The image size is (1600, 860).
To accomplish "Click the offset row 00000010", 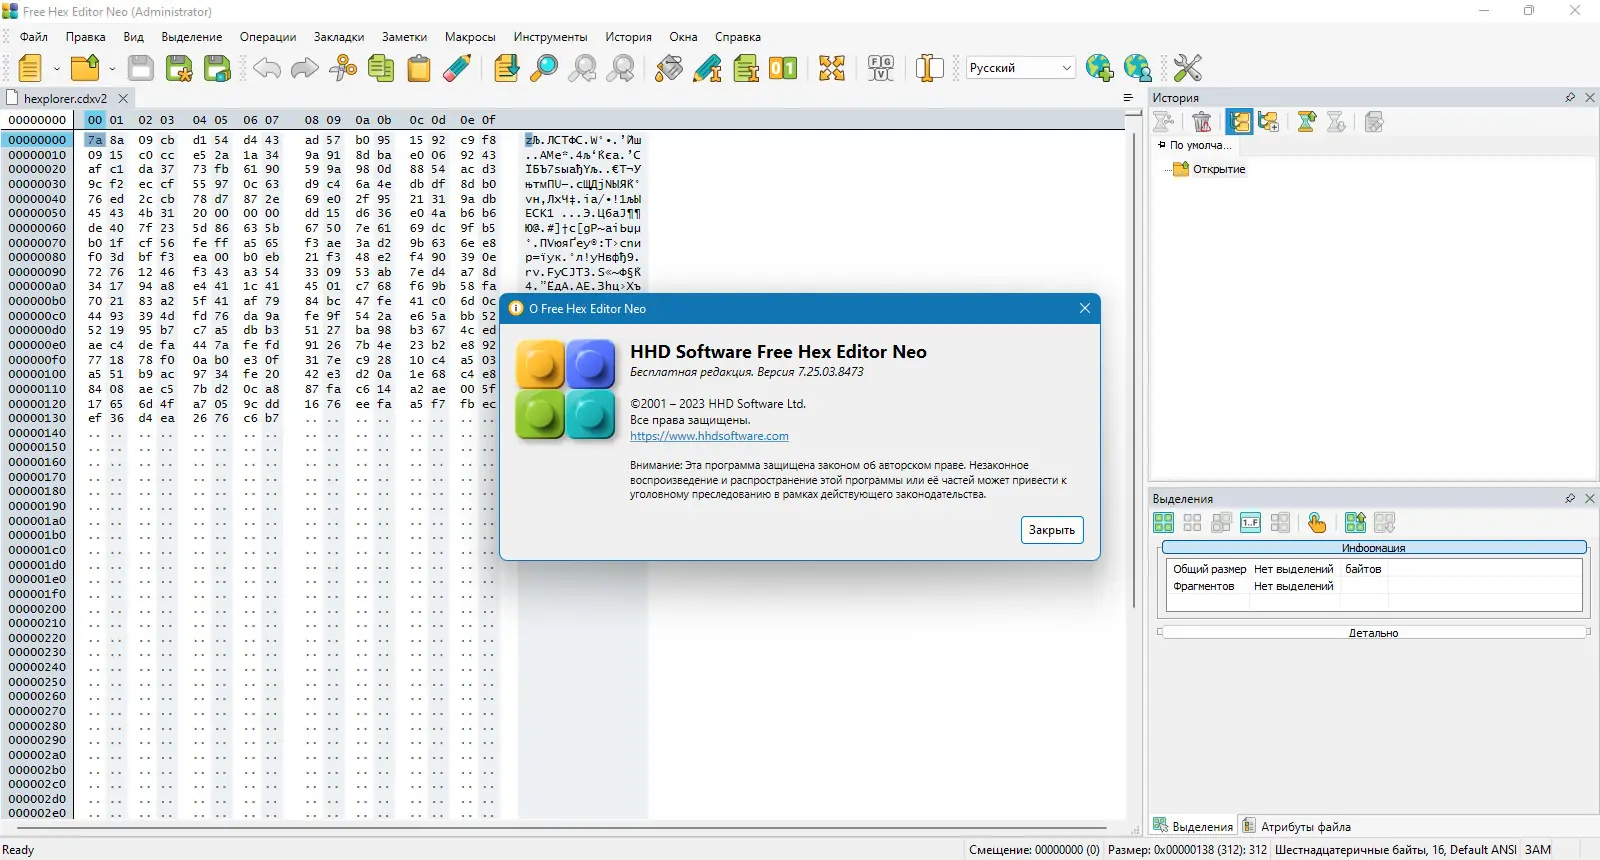I will pyautogui.click(x=38, y=155).
